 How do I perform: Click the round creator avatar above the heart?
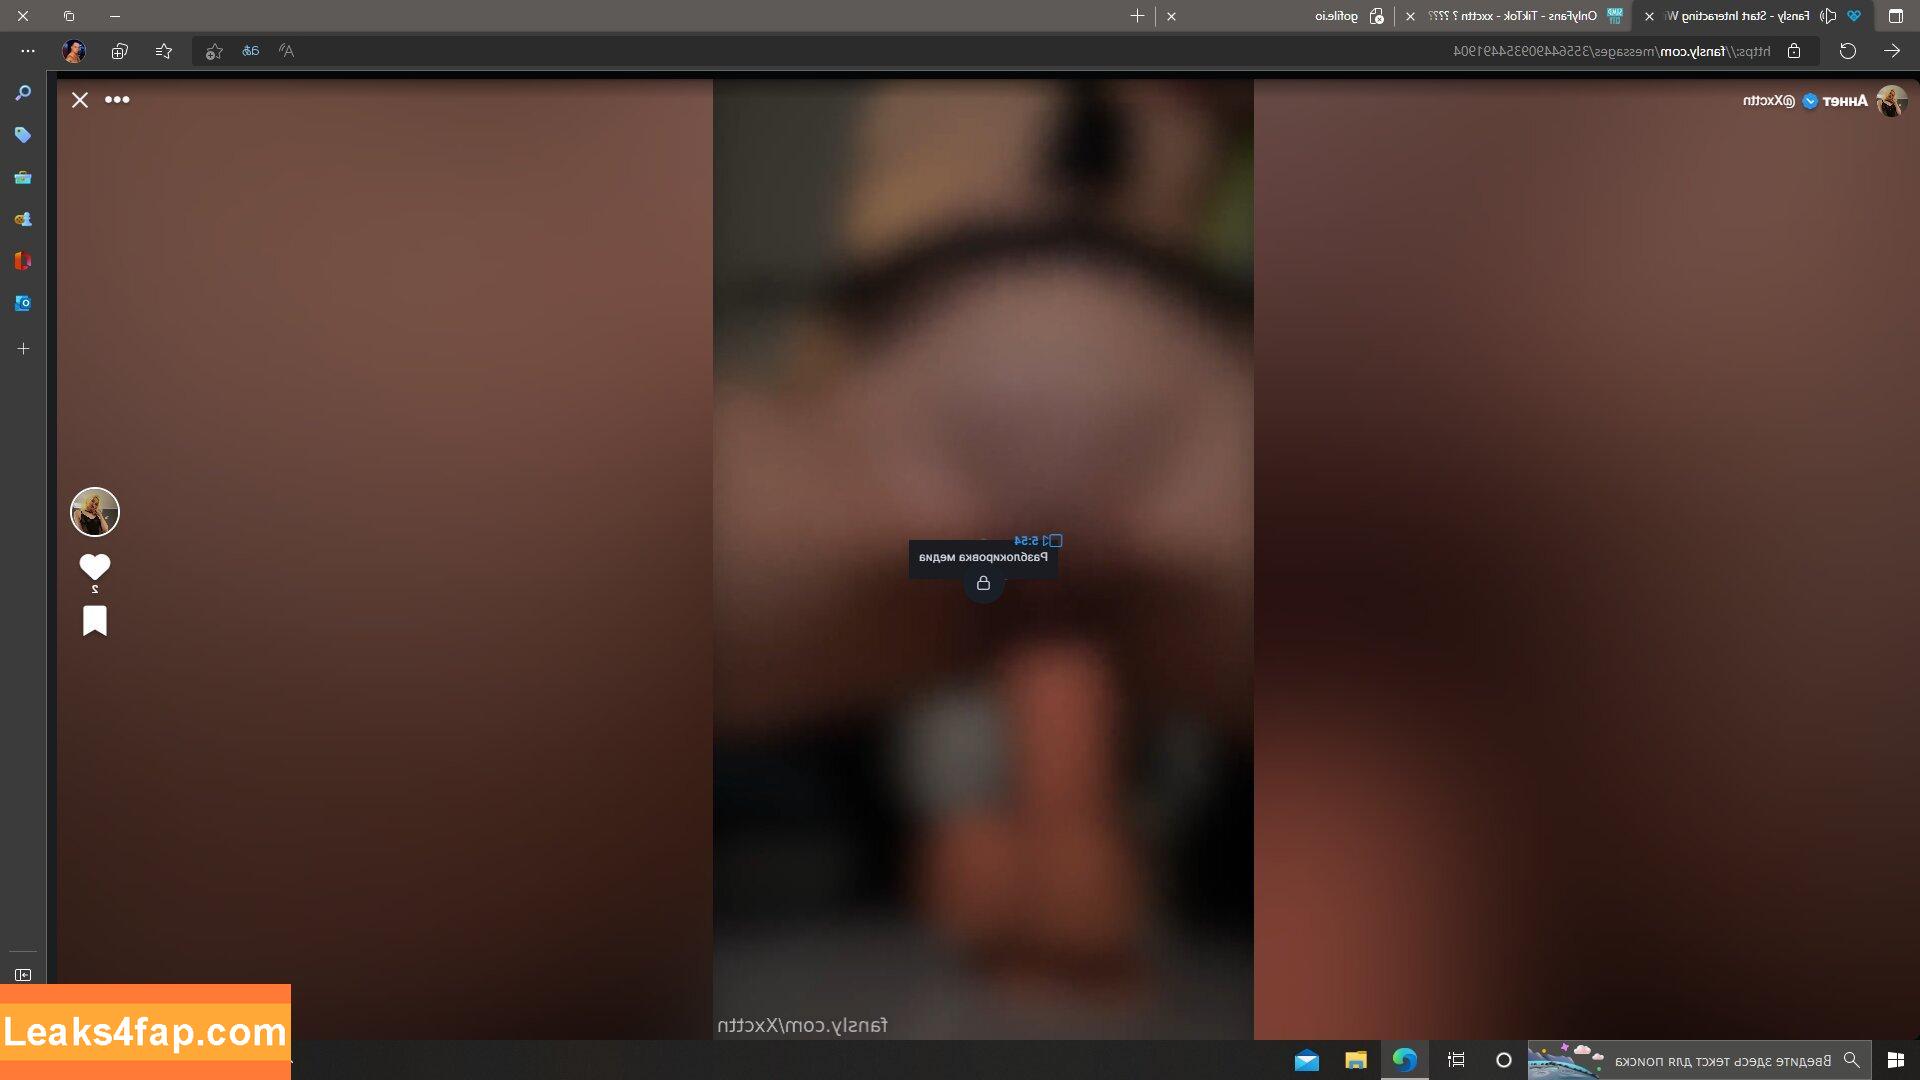pos(95,512)
